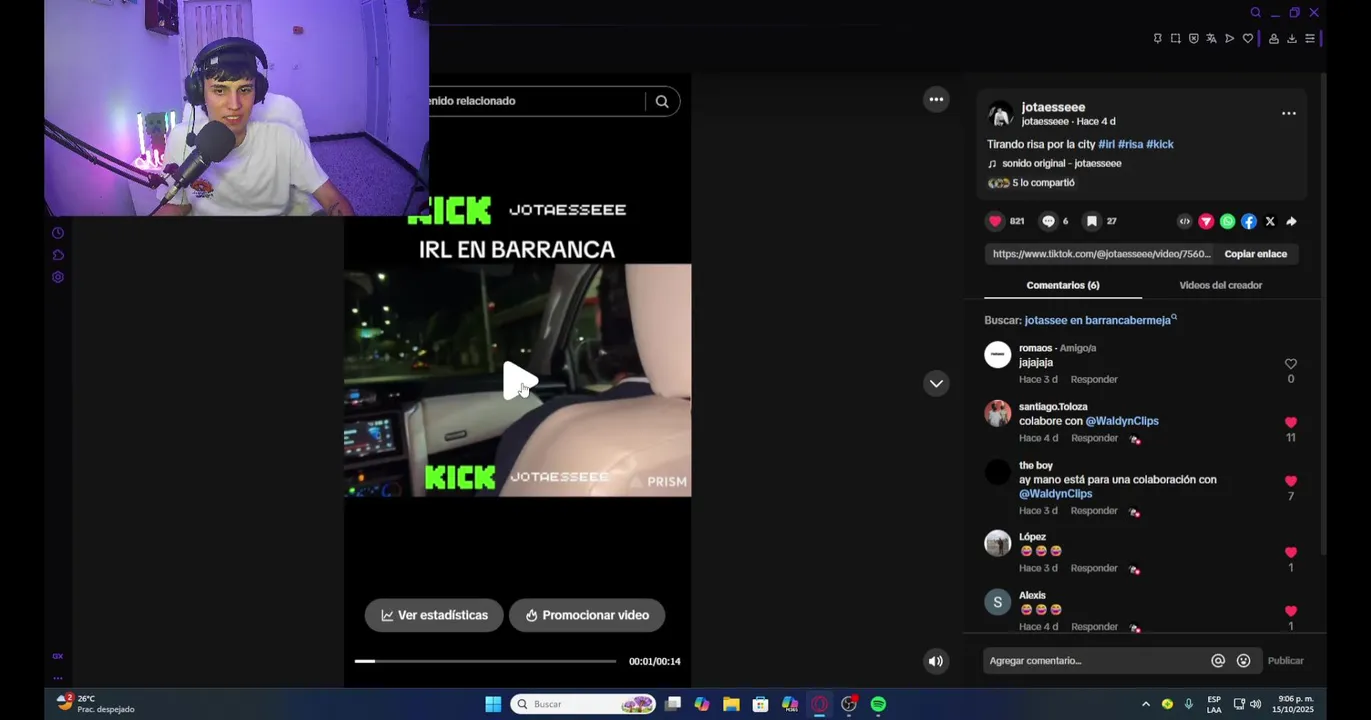Play the paused video
The width and height of the screenshot is (1371, 720).
519,381
